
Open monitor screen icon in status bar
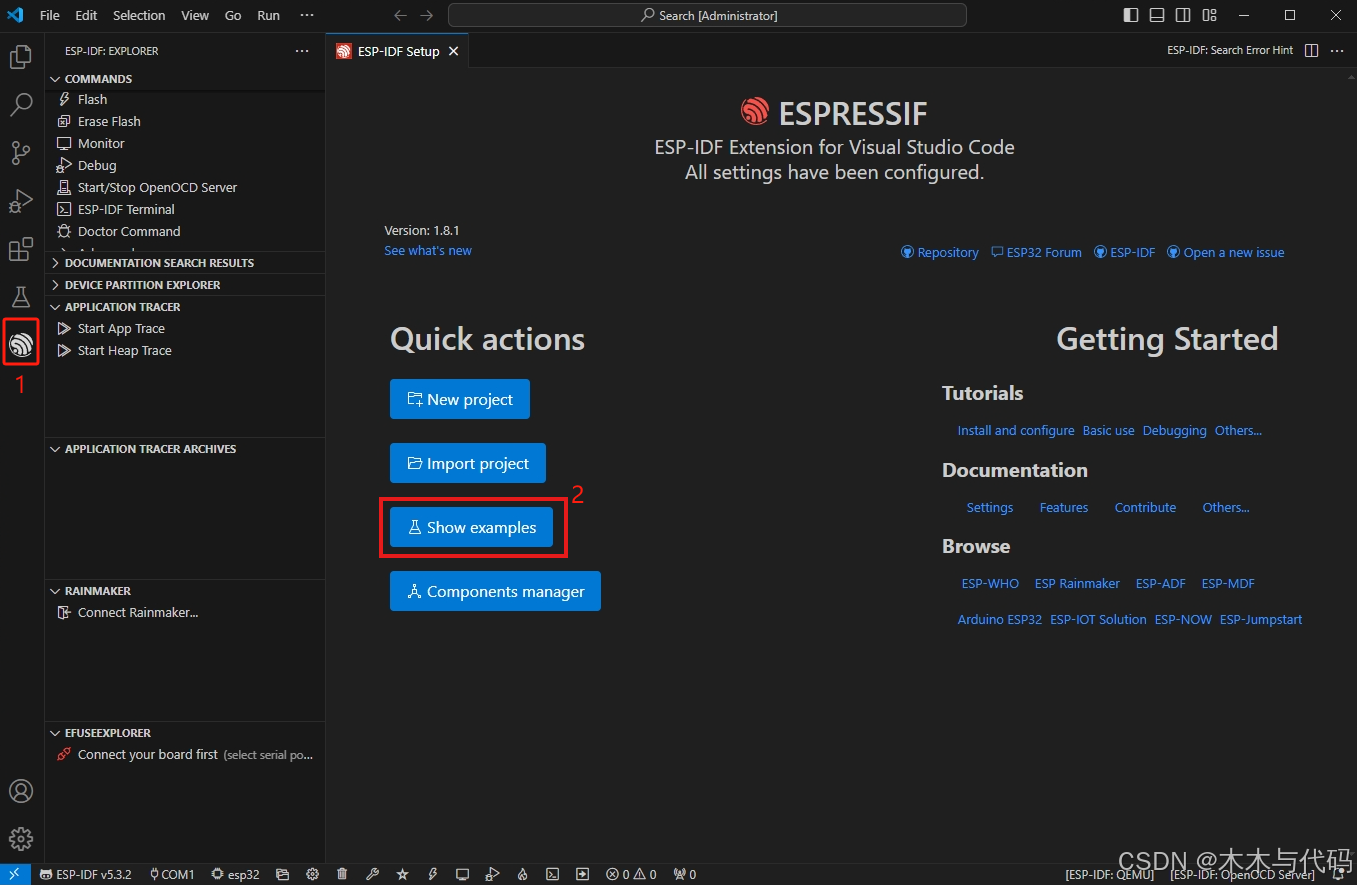click(462, 874)
